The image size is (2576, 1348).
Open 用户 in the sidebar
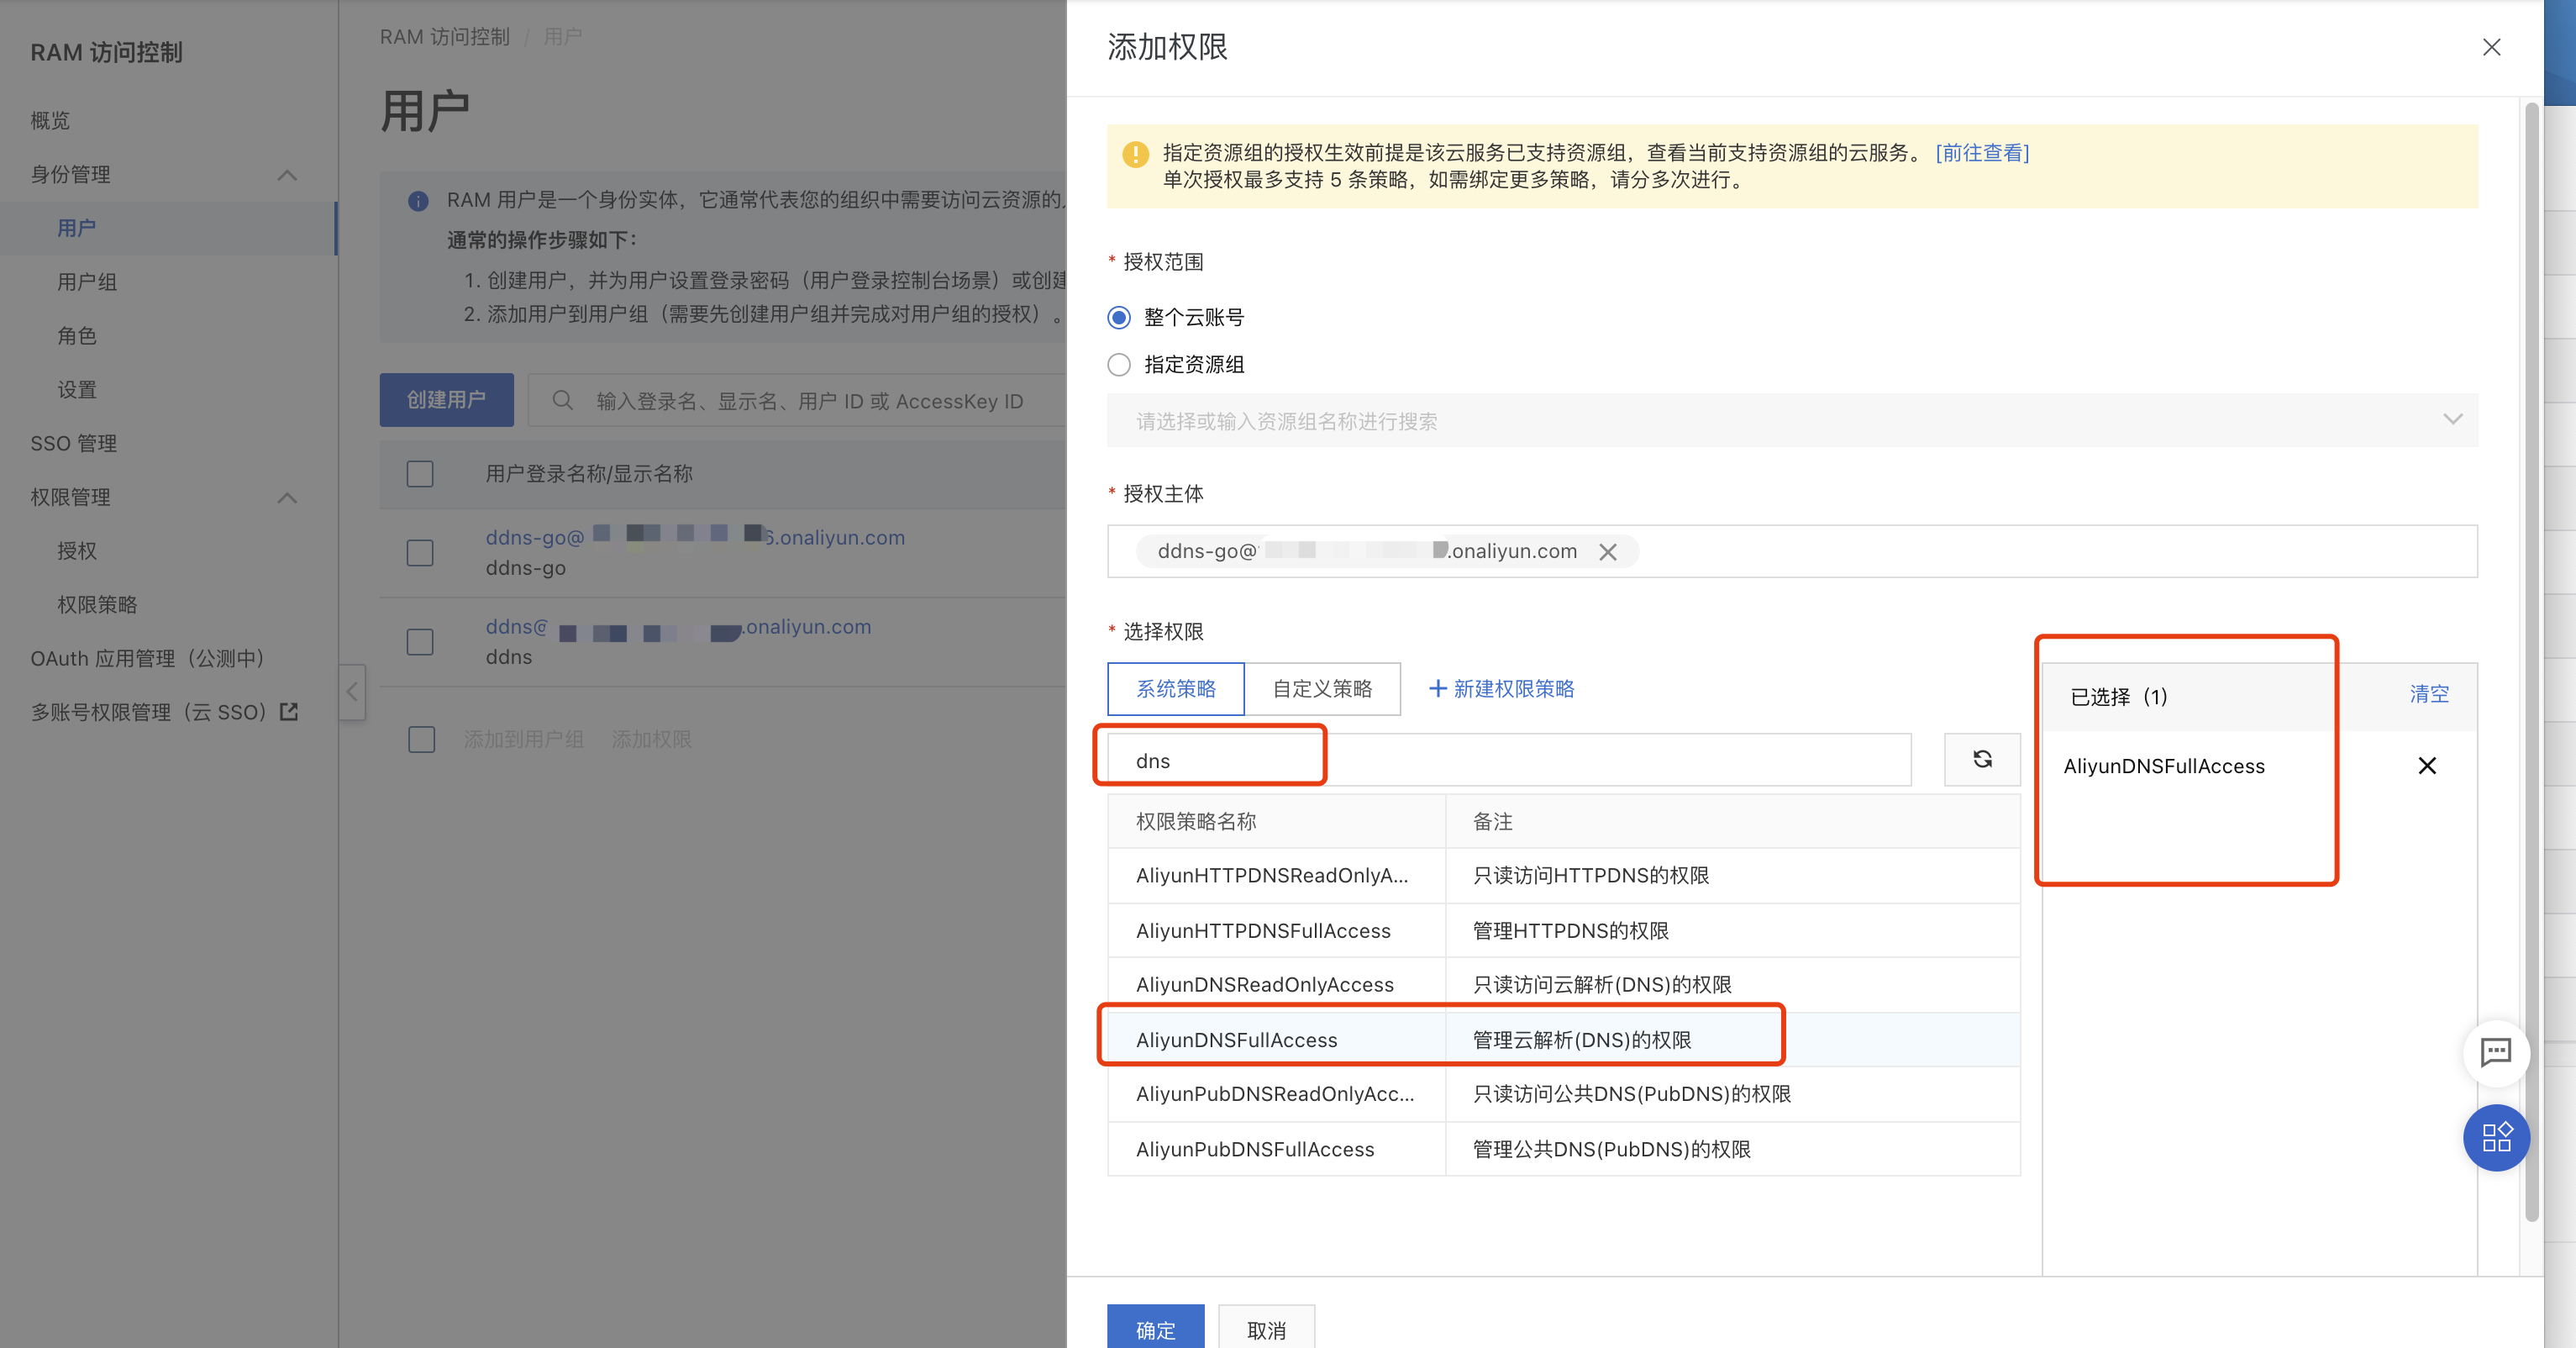tap(168, 228)
